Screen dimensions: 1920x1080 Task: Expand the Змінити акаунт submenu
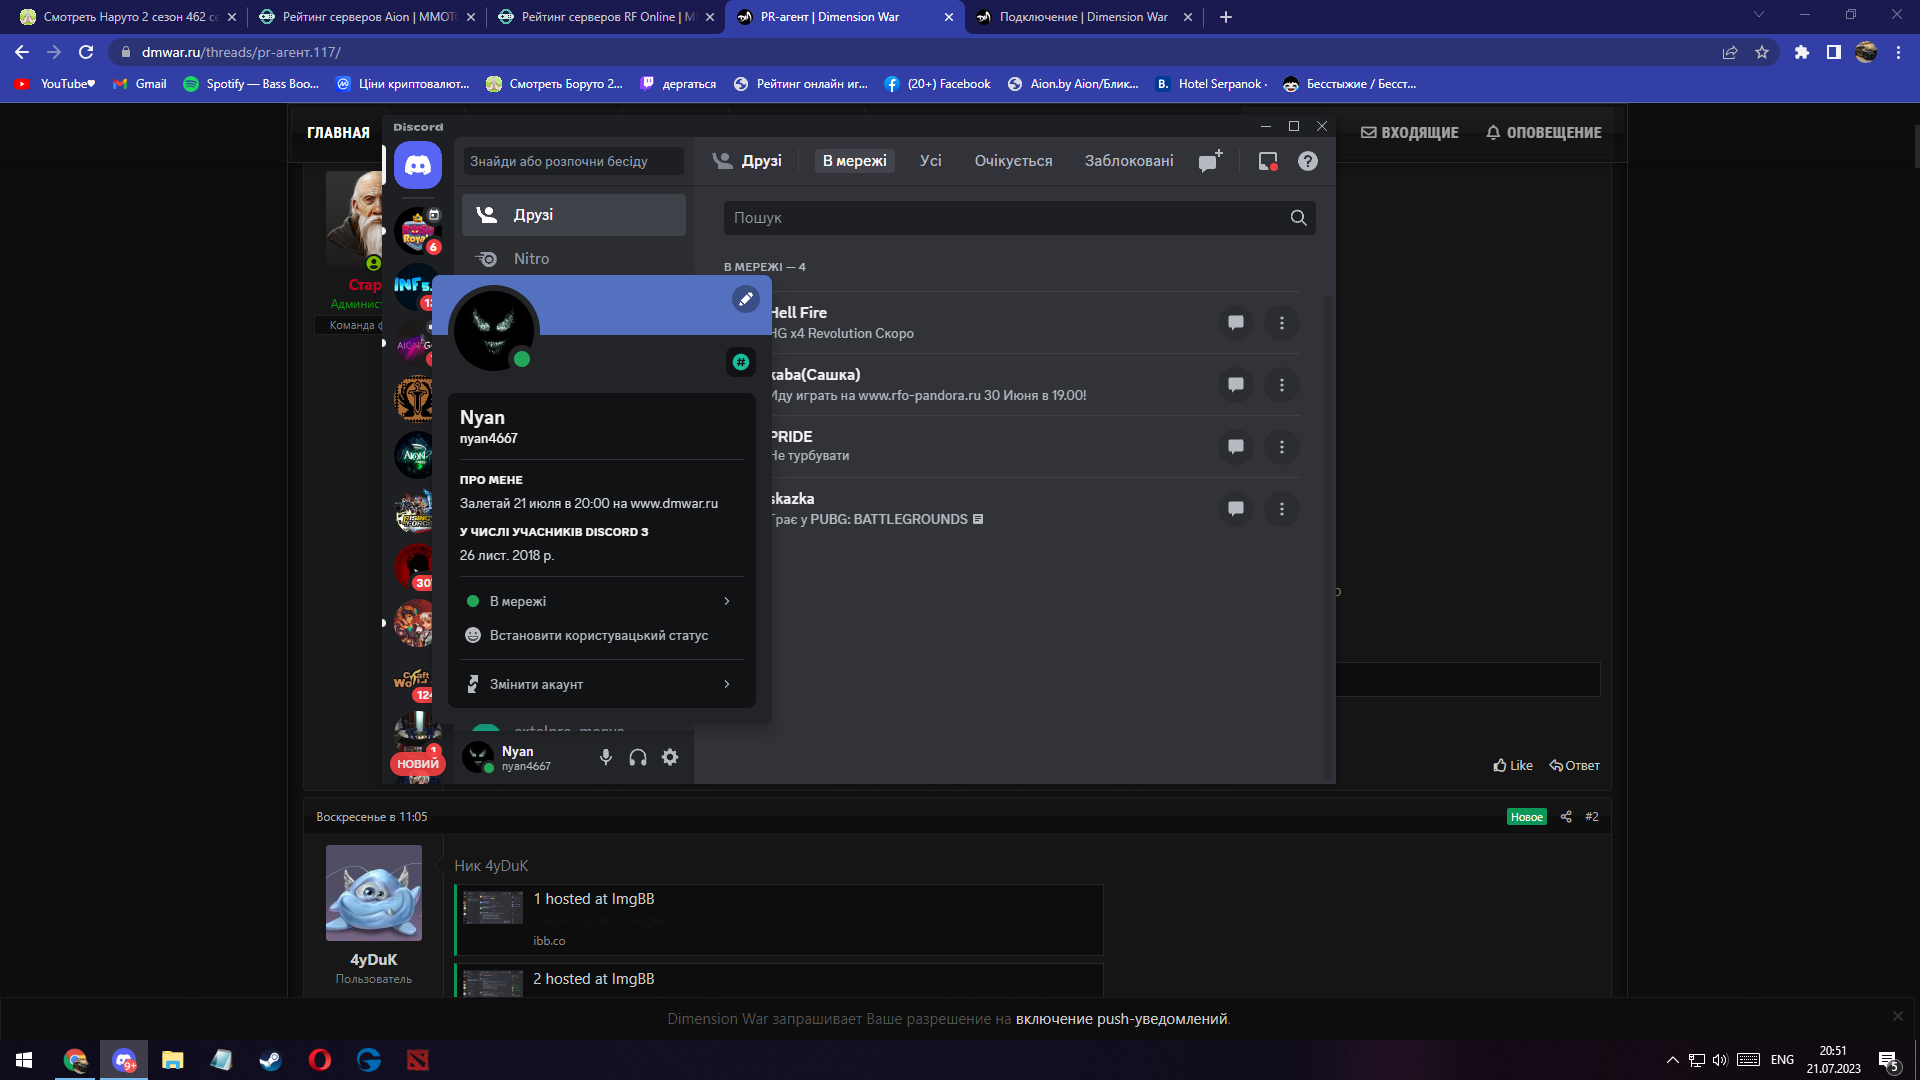pos(600,684)
